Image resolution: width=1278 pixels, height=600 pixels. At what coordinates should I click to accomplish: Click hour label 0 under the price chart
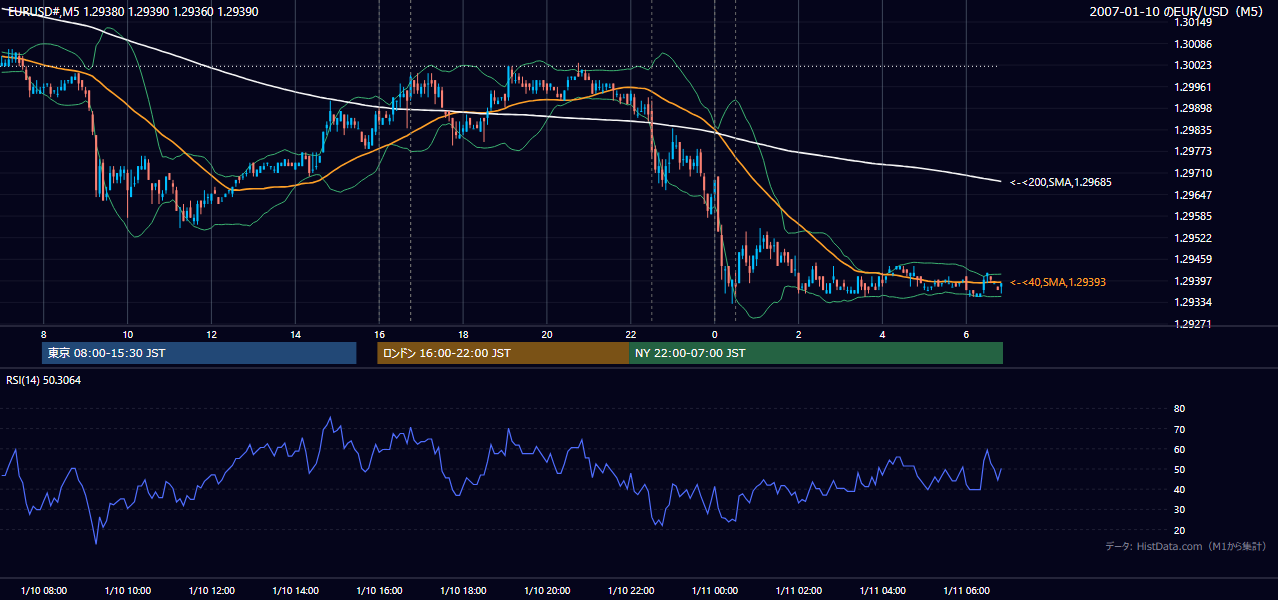pyautogui.click(x=714, y=334)
